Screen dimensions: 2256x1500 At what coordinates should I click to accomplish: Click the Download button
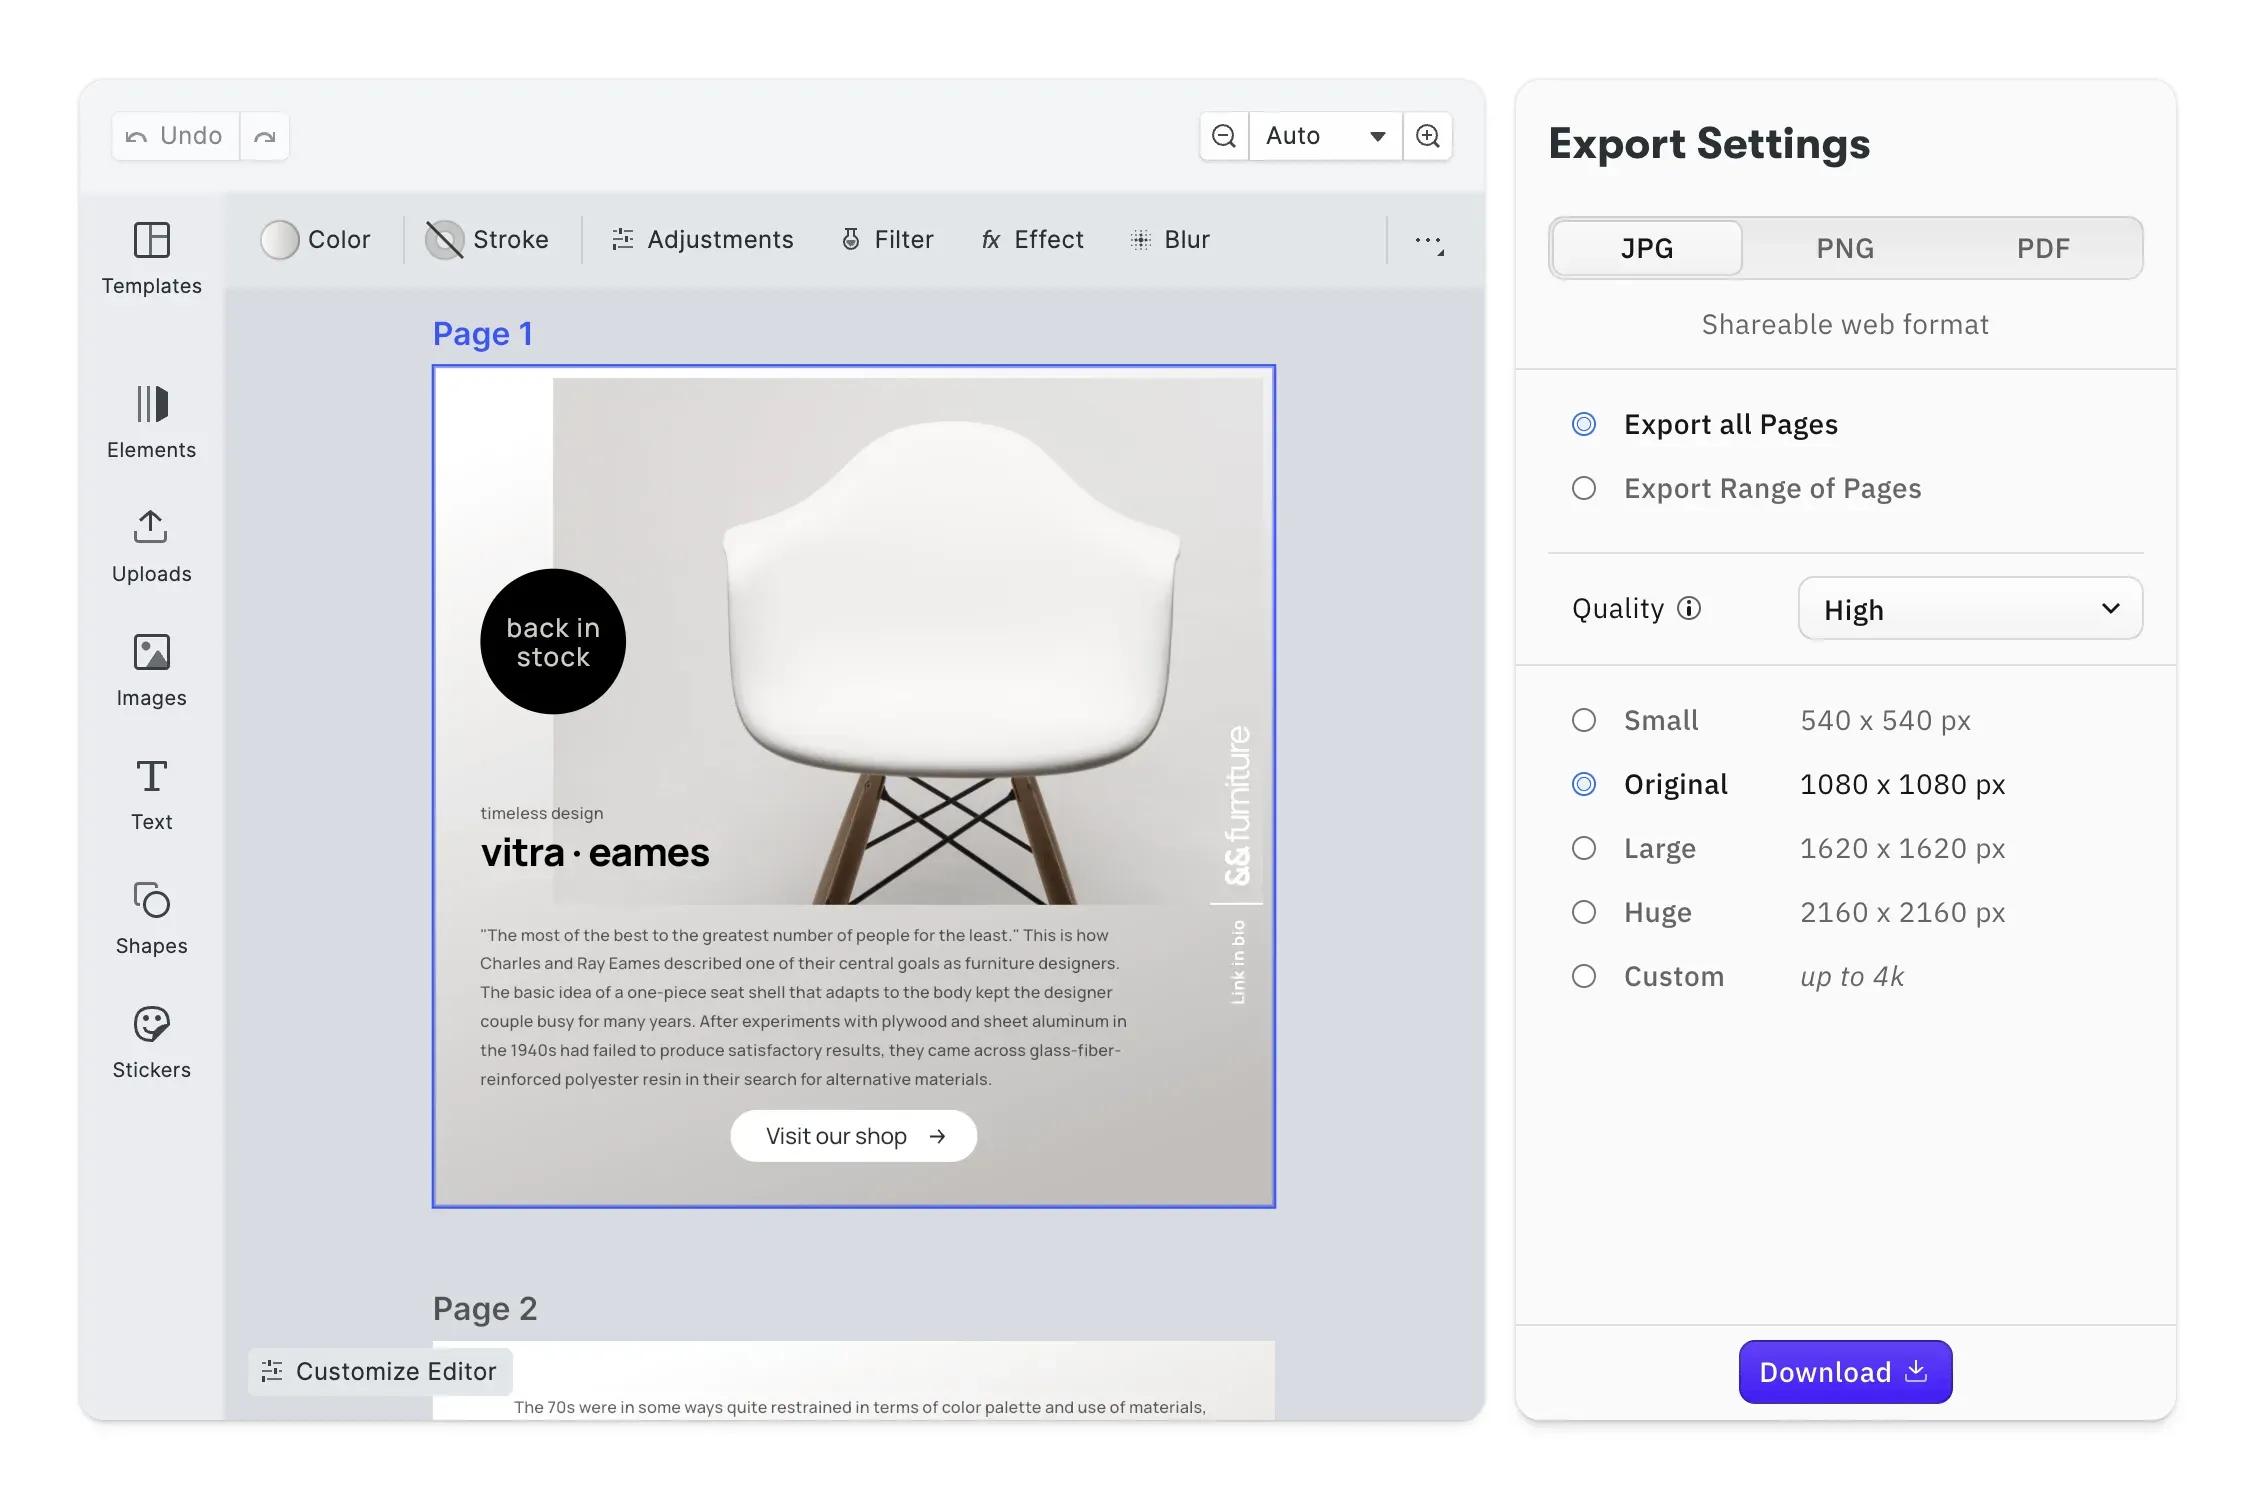click(1845, 1372)
